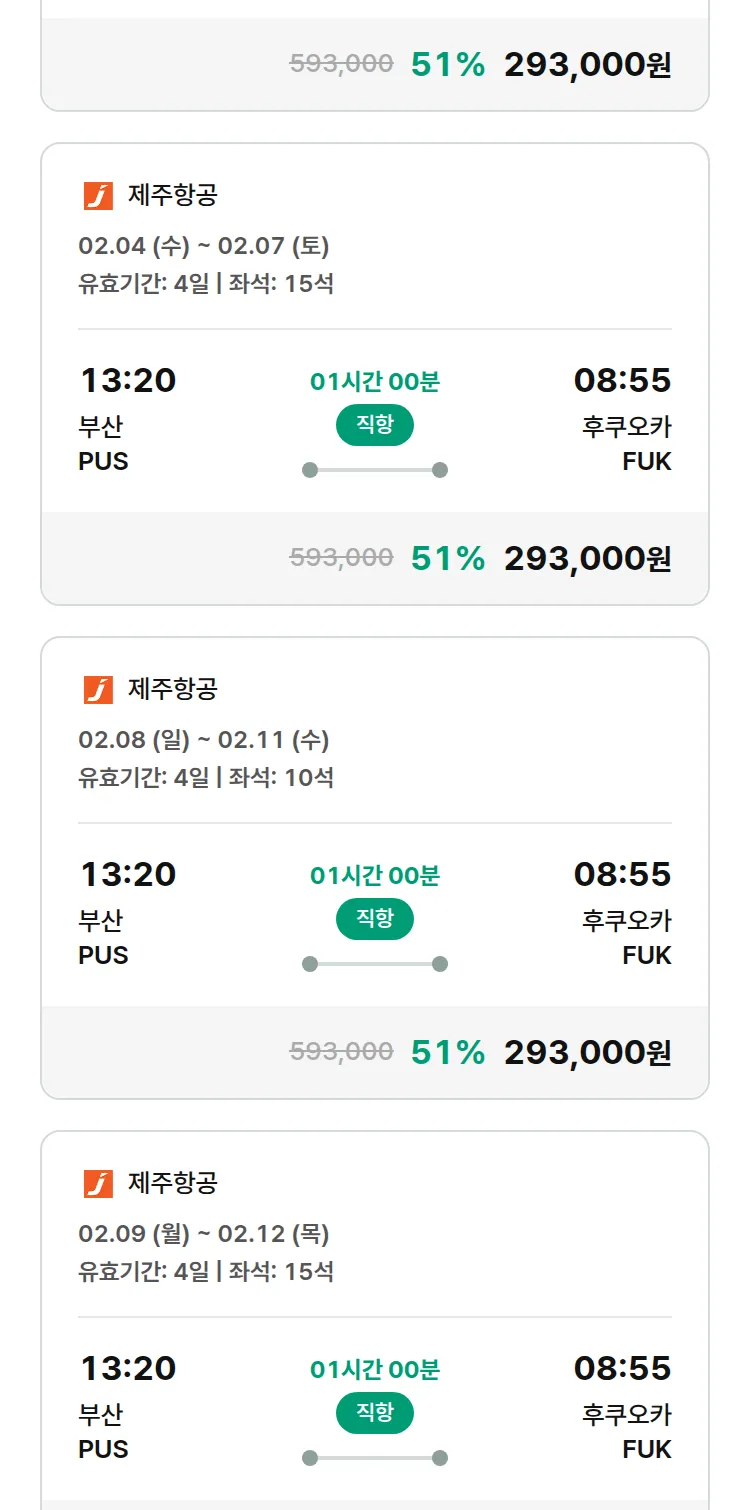Choose 293,000원 price on the 02.04 flight
The width and height of the screenshot is (750, 1510).
(x=587, y=559)
